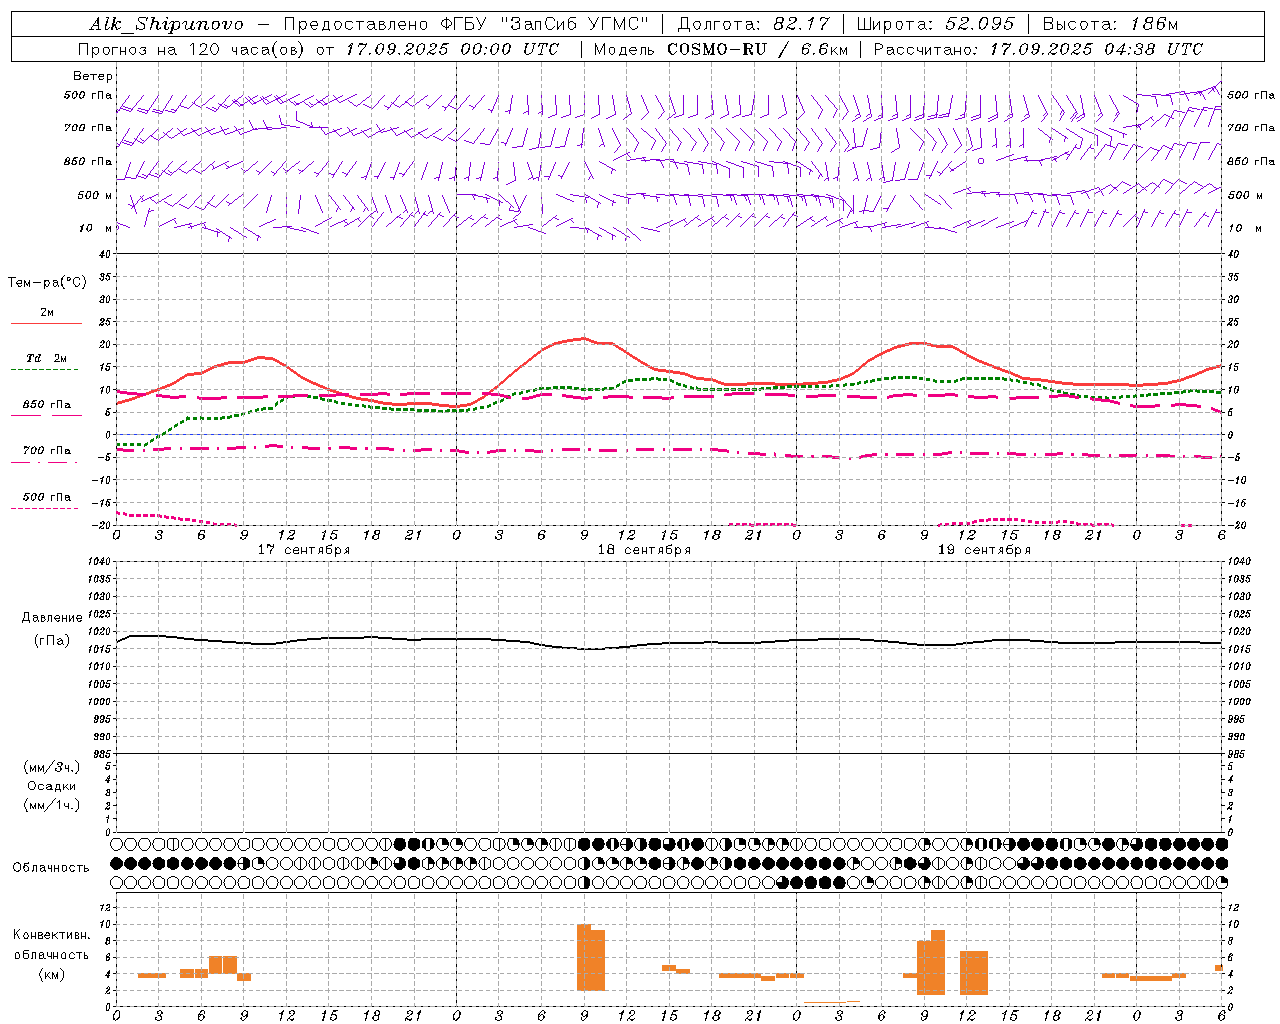1280x1024 pixels.
Task: Click the left 1040 pressure axis value
Action: coord(99,561)
